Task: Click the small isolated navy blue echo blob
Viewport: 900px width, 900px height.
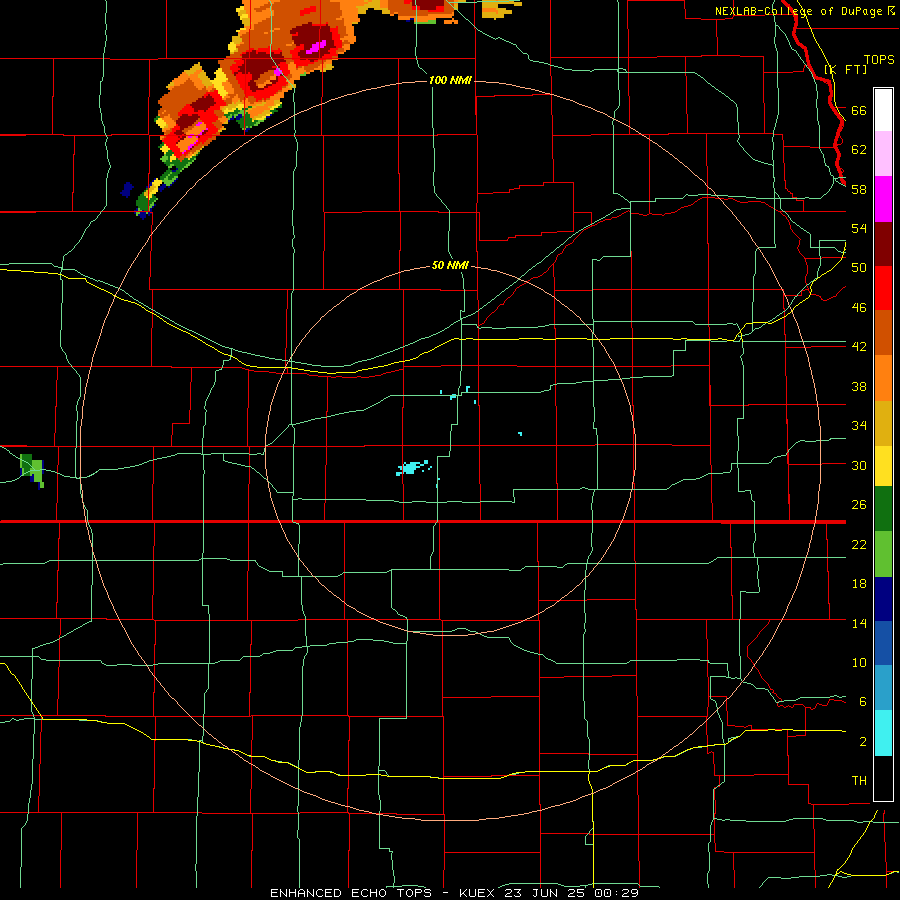Action: 127,189
